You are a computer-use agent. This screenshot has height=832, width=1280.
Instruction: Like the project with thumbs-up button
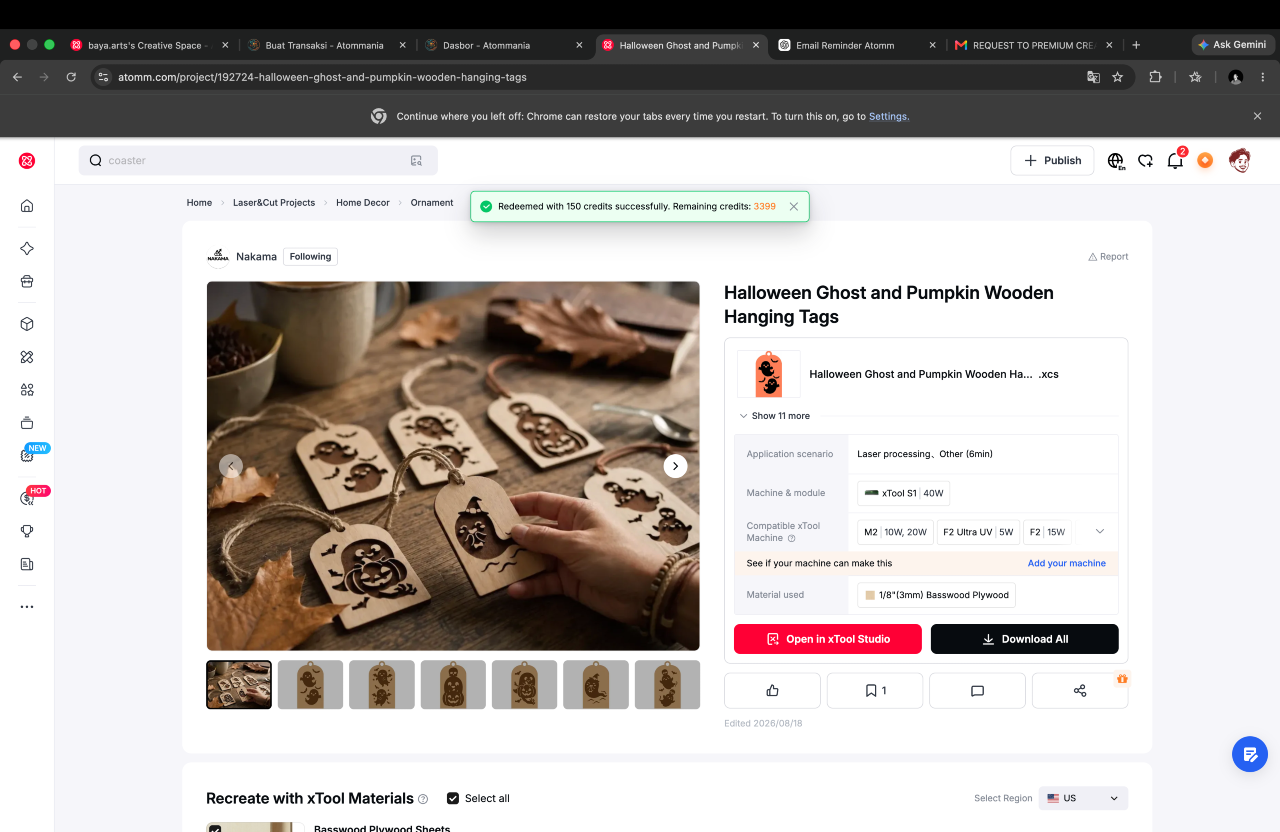tap(772, 691)
